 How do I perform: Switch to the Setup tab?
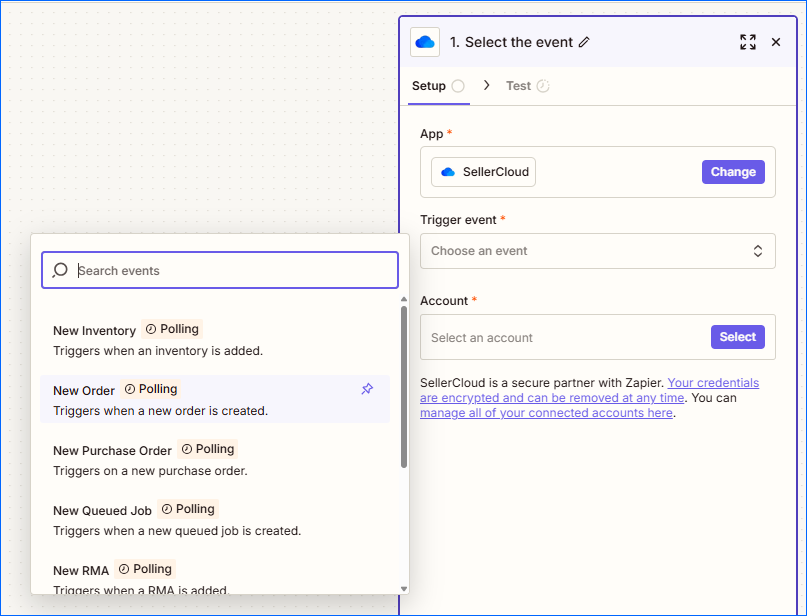(x=429, y=86)
